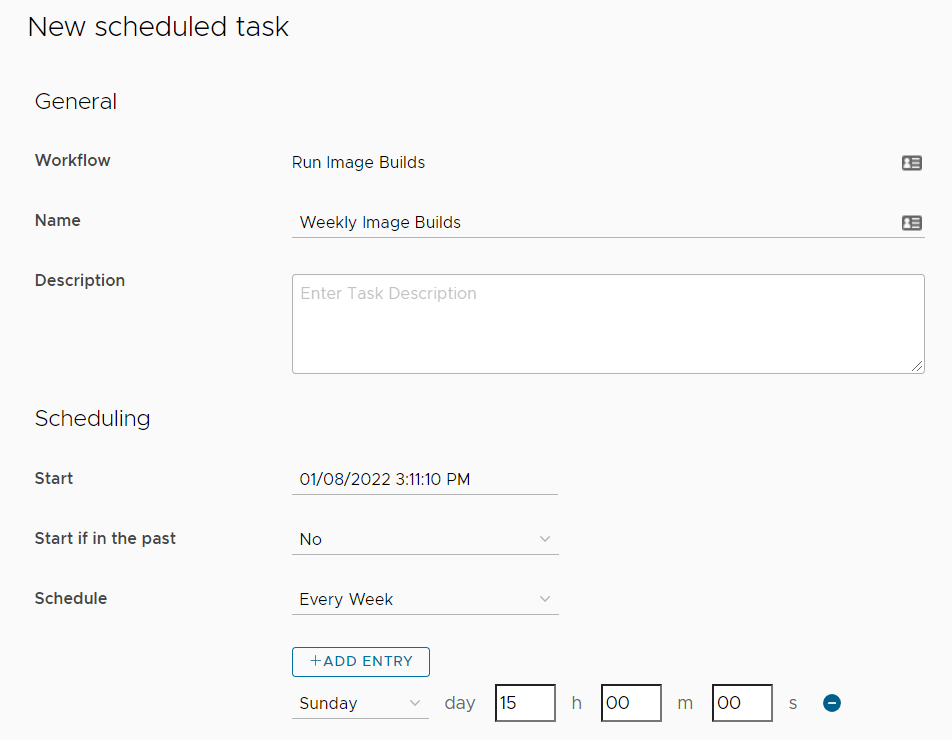
Task: Expand the Start if in the past dropdown
Action: pyautogui.click(x=424, y=540)
